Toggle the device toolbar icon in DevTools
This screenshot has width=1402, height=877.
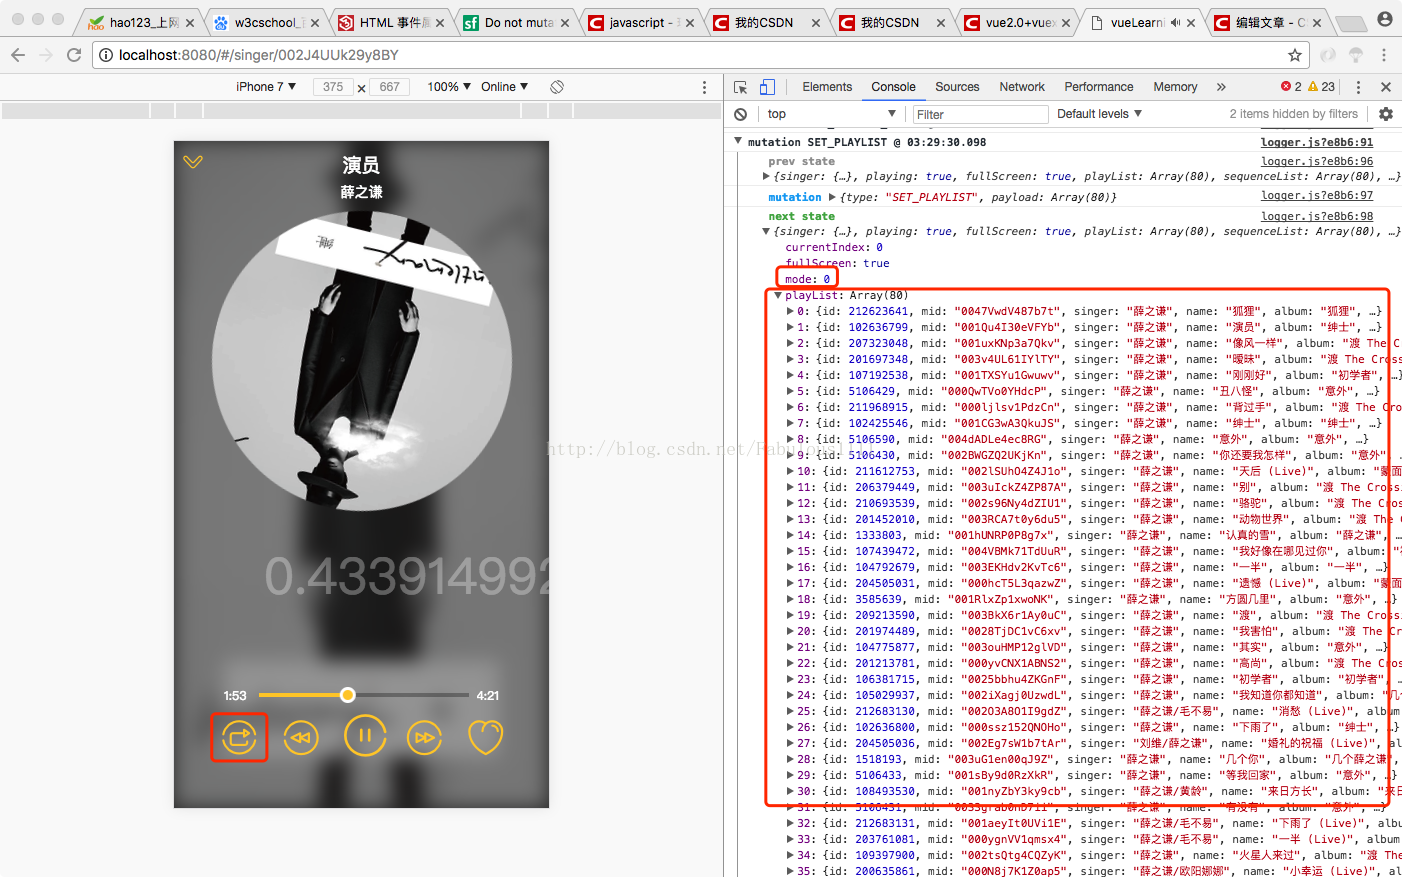pos(767,87)
